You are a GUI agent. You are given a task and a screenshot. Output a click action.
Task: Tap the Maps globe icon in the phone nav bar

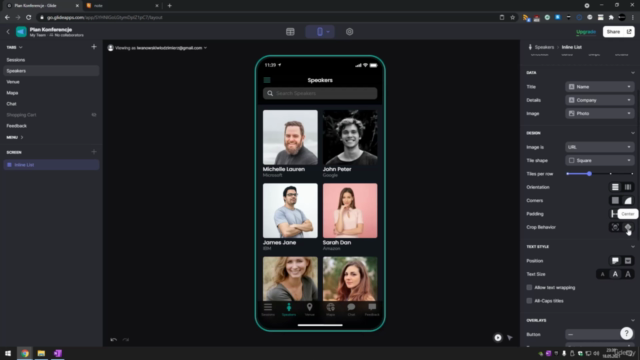point(331,309)
